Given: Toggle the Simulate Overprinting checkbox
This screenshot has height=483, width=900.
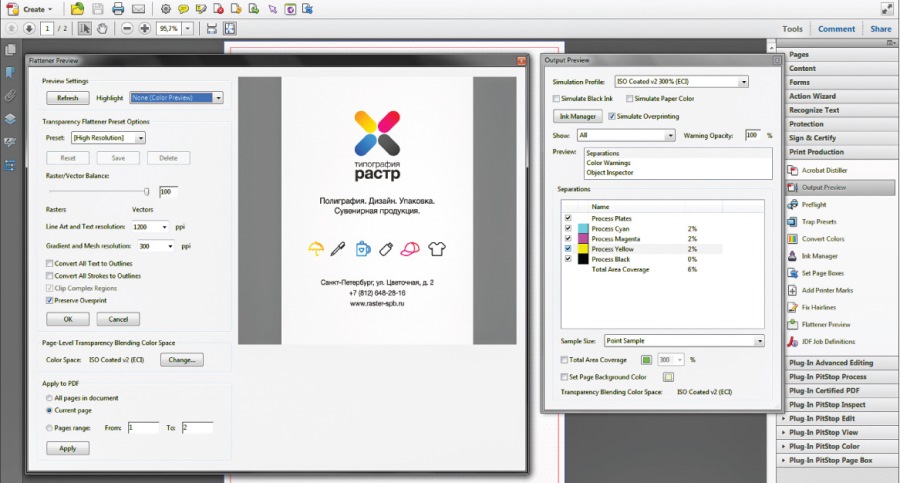Looking at the screenshot, I should coord(612,116).
